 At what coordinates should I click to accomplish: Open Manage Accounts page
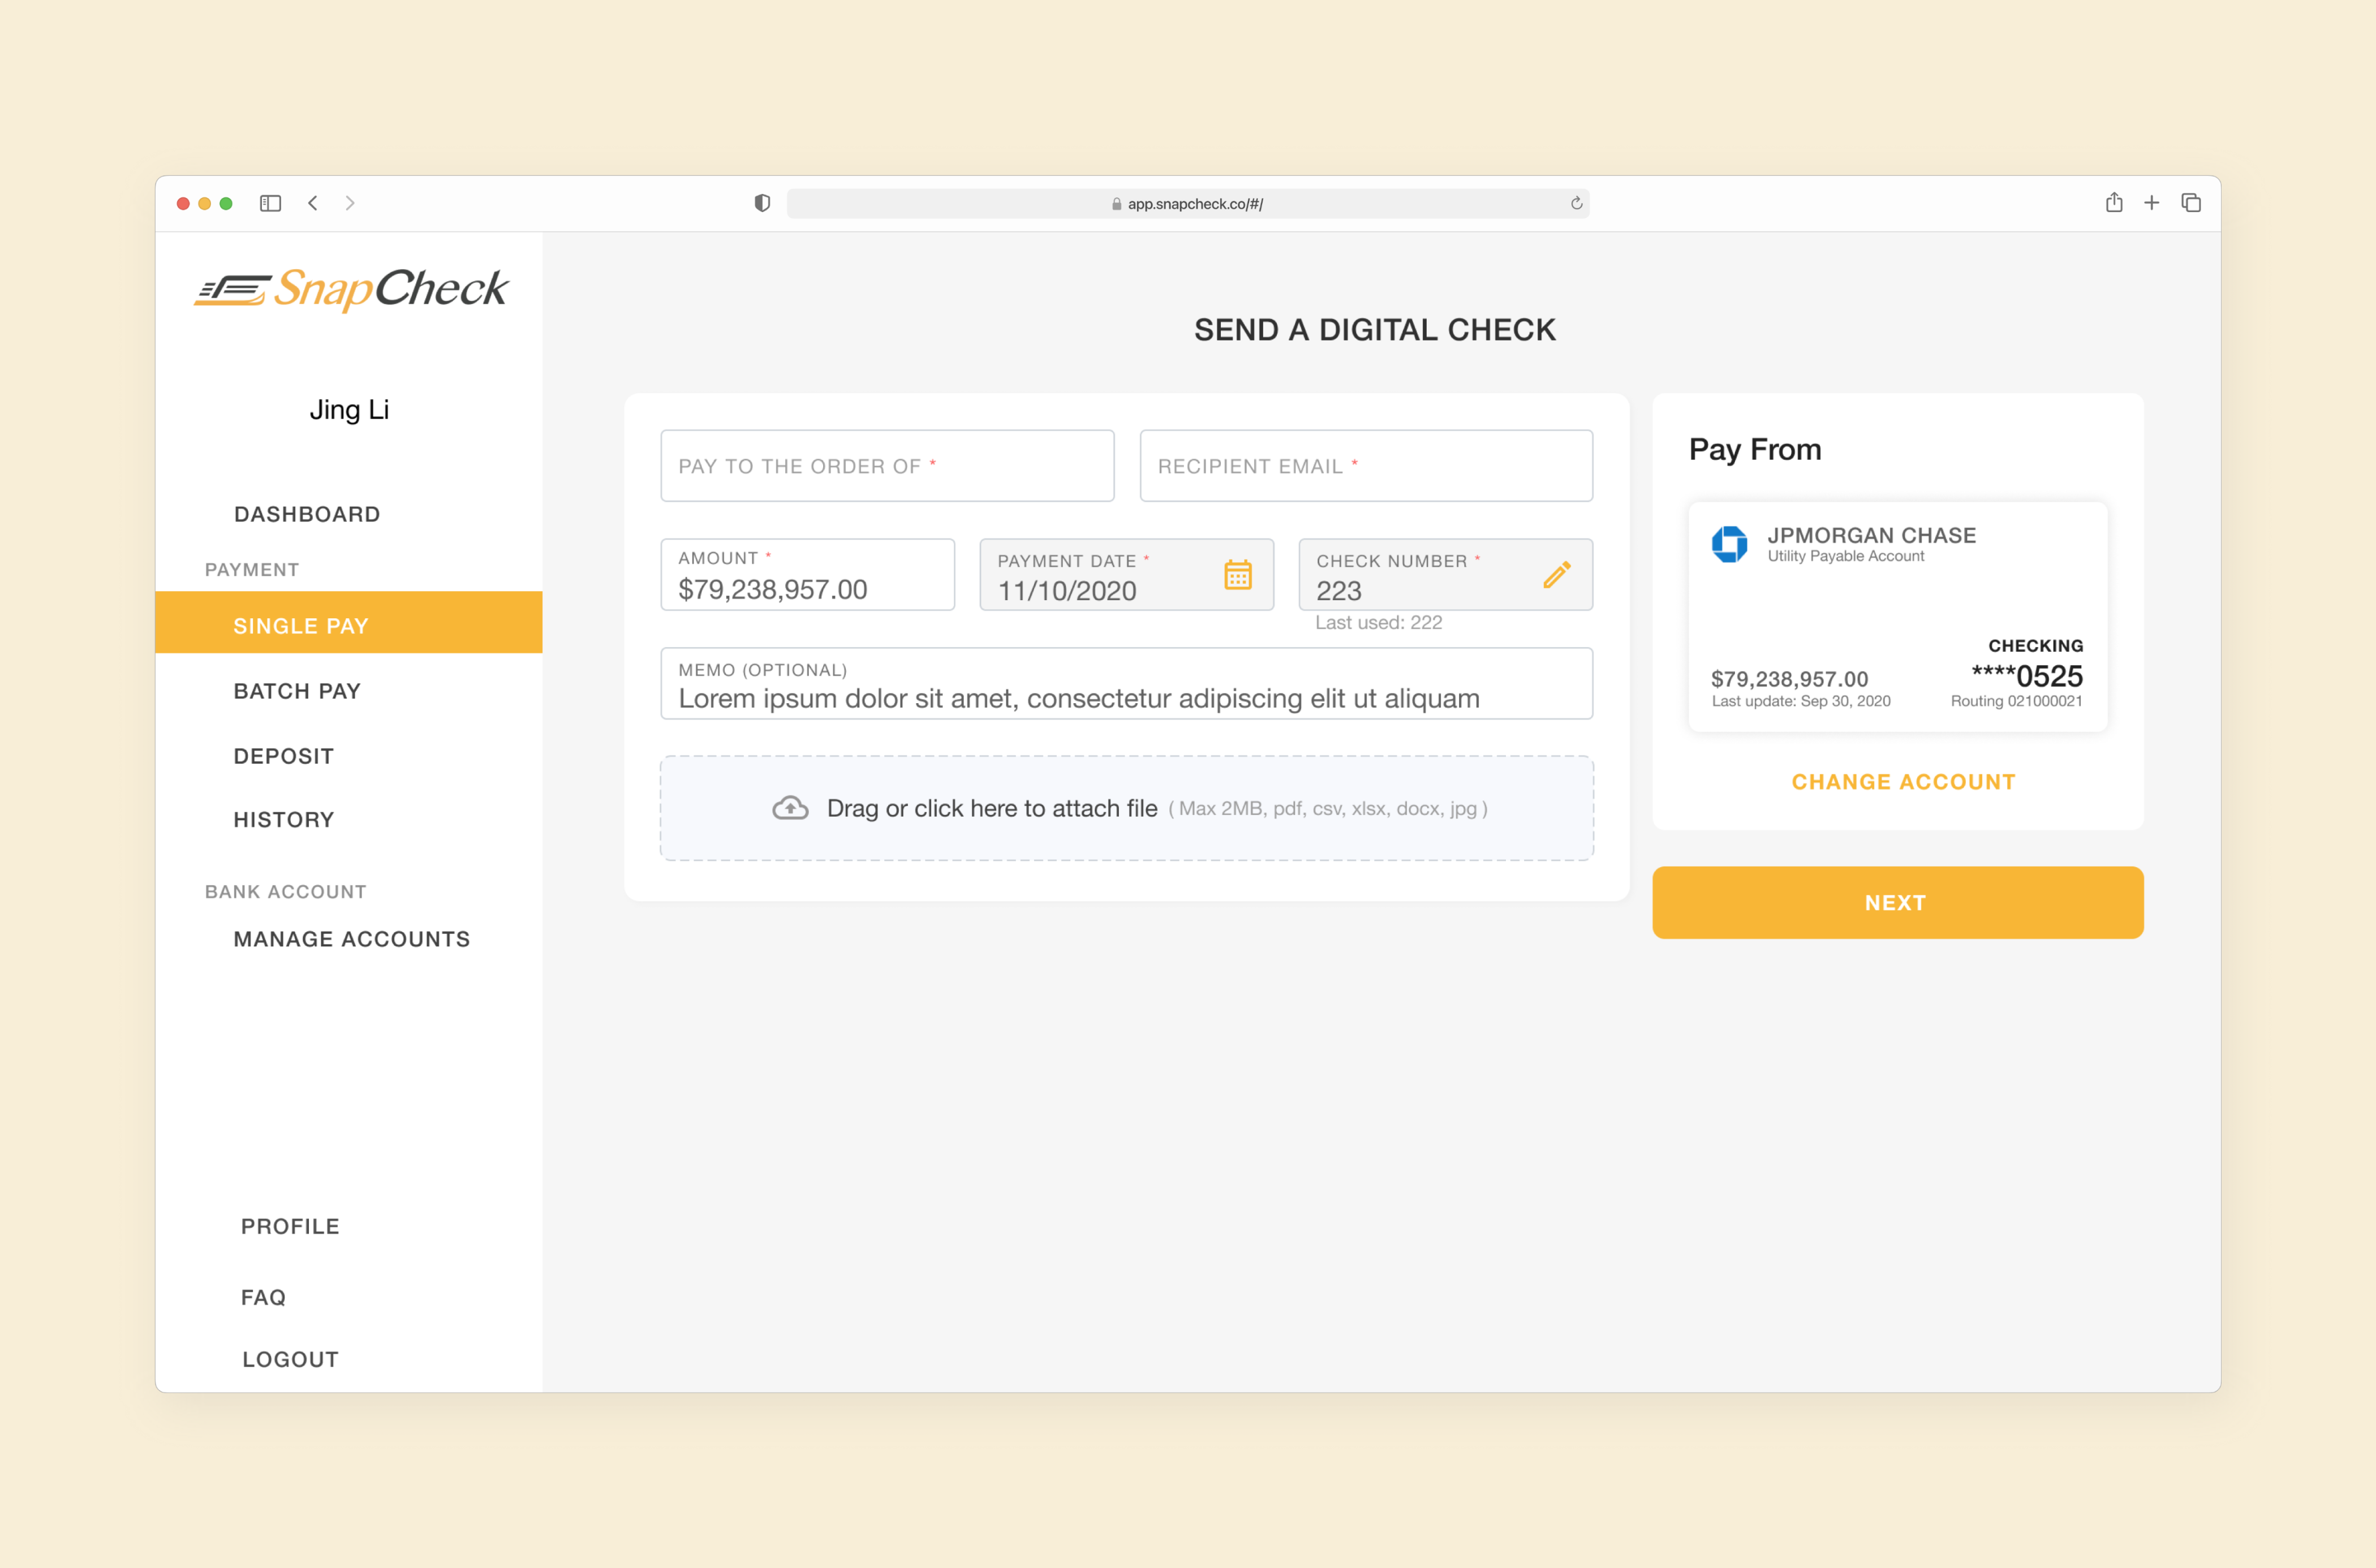[x=351, y=939]
